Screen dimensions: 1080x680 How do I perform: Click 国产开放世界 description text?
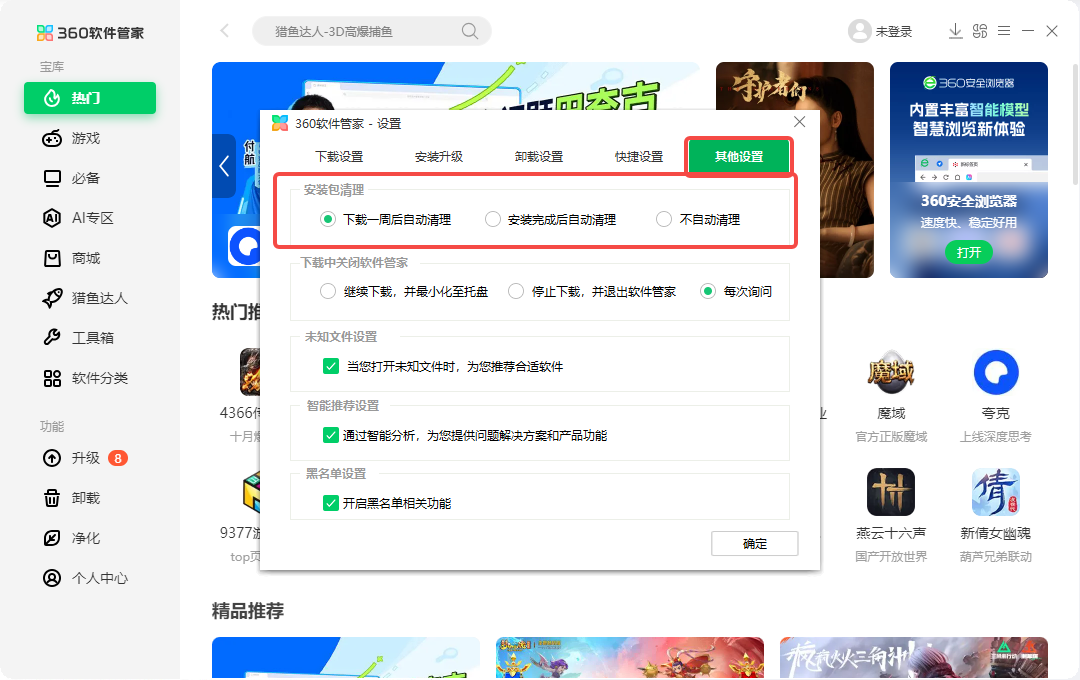pyautogui.click(x=891, y=557)
